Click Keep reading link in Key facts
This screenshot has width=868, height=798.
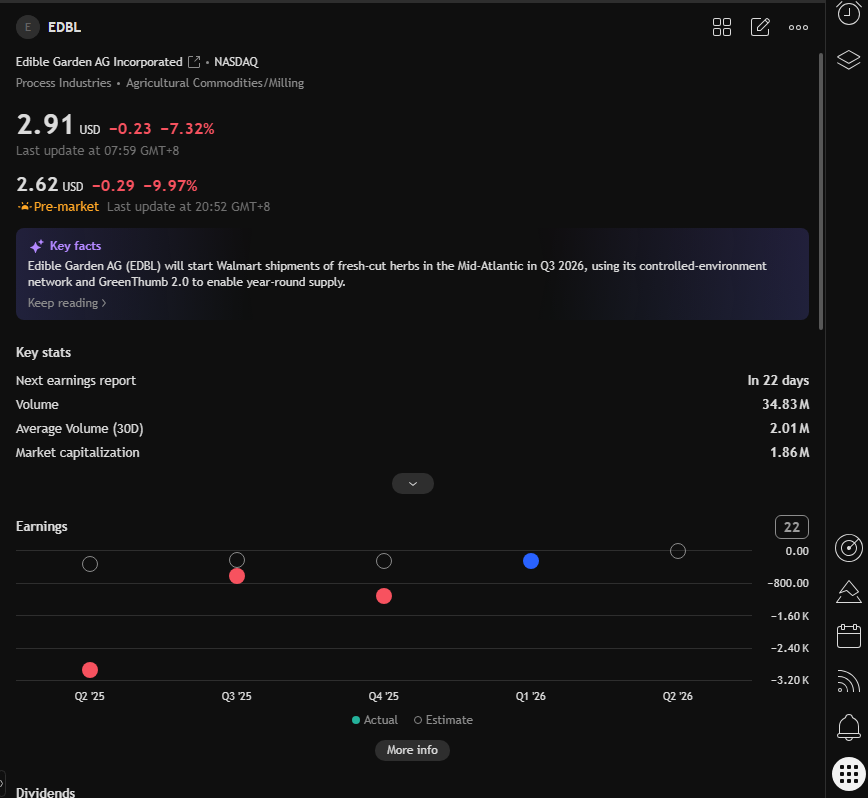67,303
